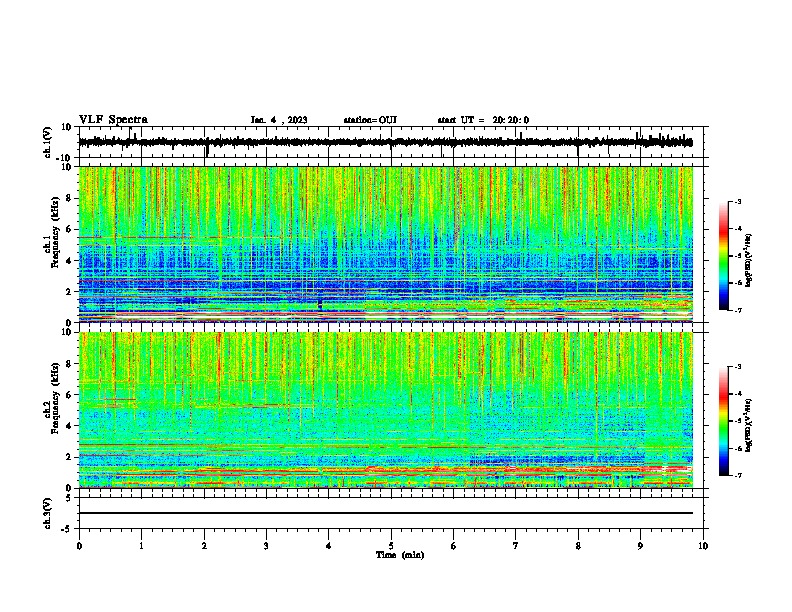The height and width of the screenshot is (612, 792).
Task: Click the "6" kHz tick on ch.2 spectrogram
Action: pyautogui.click(x=70, y=395)
